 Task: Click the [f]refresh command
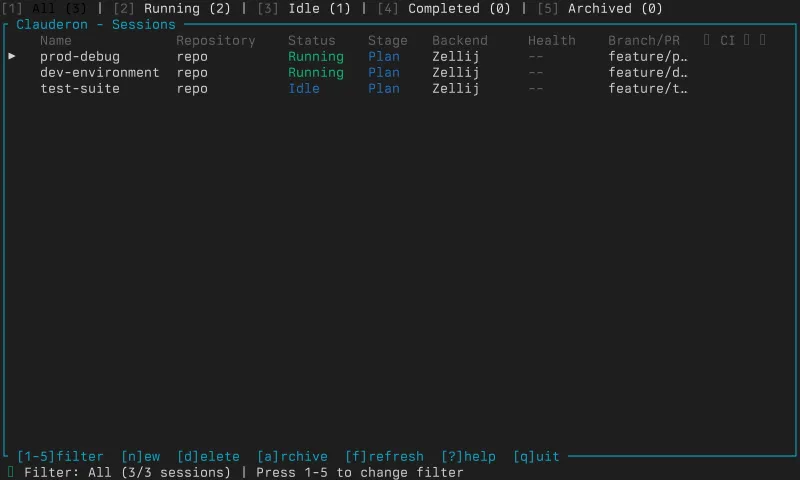pyautogui.click(x=384, y=456)
